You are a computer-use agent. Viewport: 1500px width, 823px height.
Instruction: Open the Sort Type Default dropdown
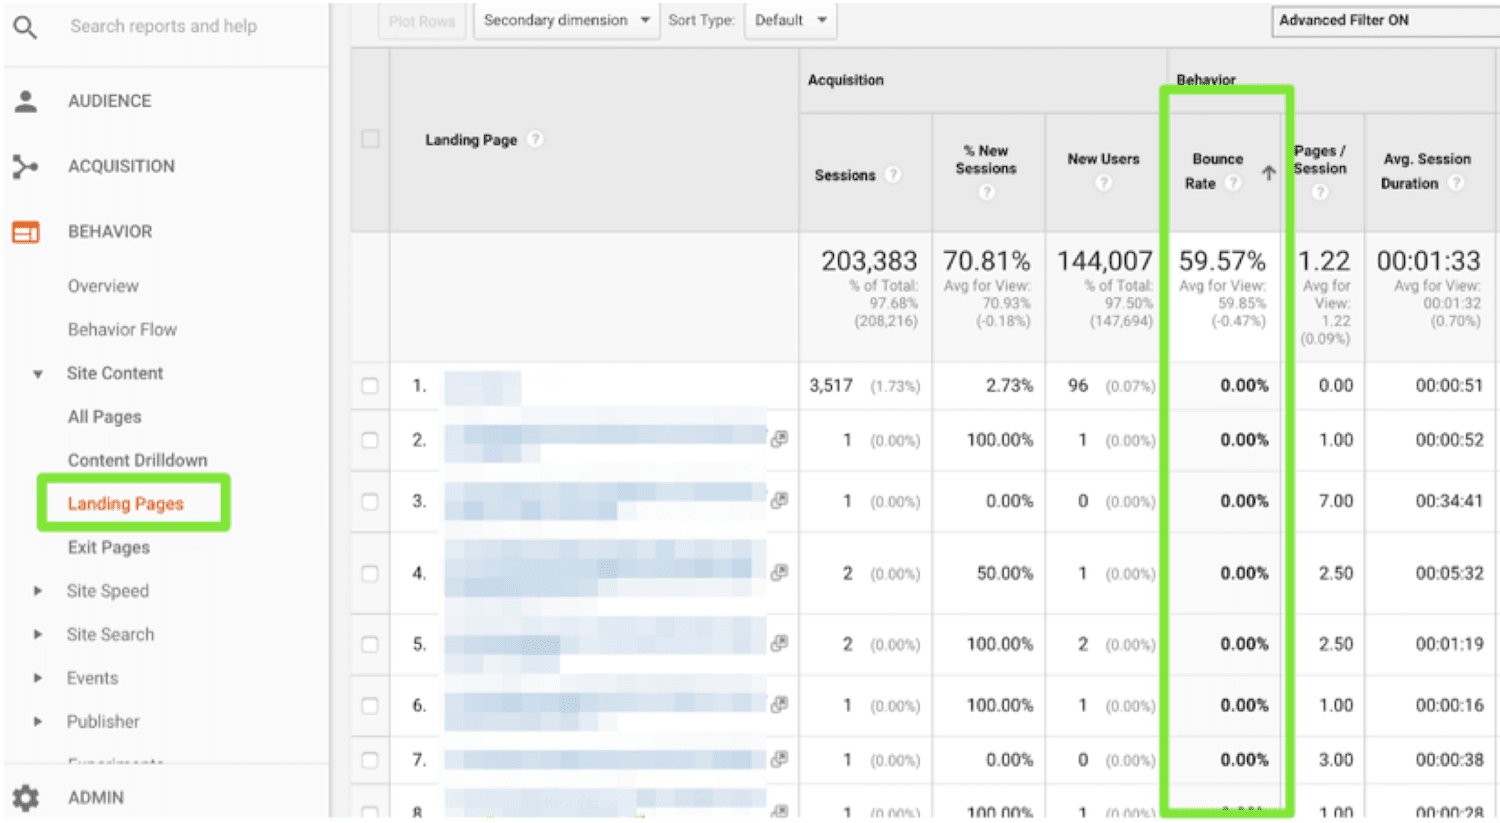click(x=791, y=20)
